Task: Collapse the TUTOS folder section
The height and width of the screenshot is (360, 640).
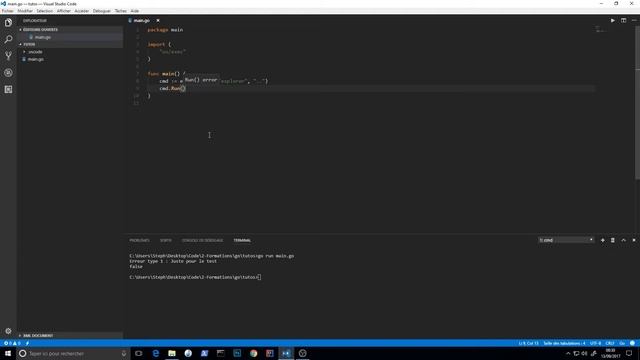Action: click(70, 44)
